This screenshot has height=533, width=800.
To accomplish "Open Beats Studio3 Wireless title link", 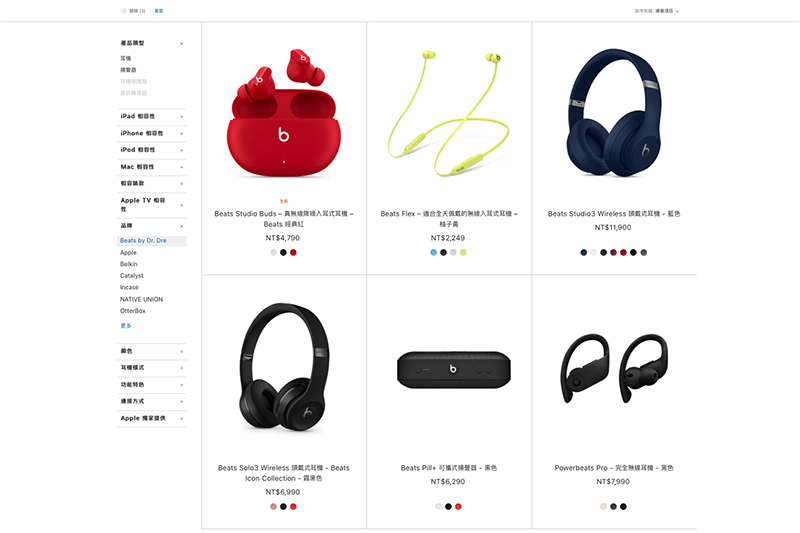I will 614,214.
